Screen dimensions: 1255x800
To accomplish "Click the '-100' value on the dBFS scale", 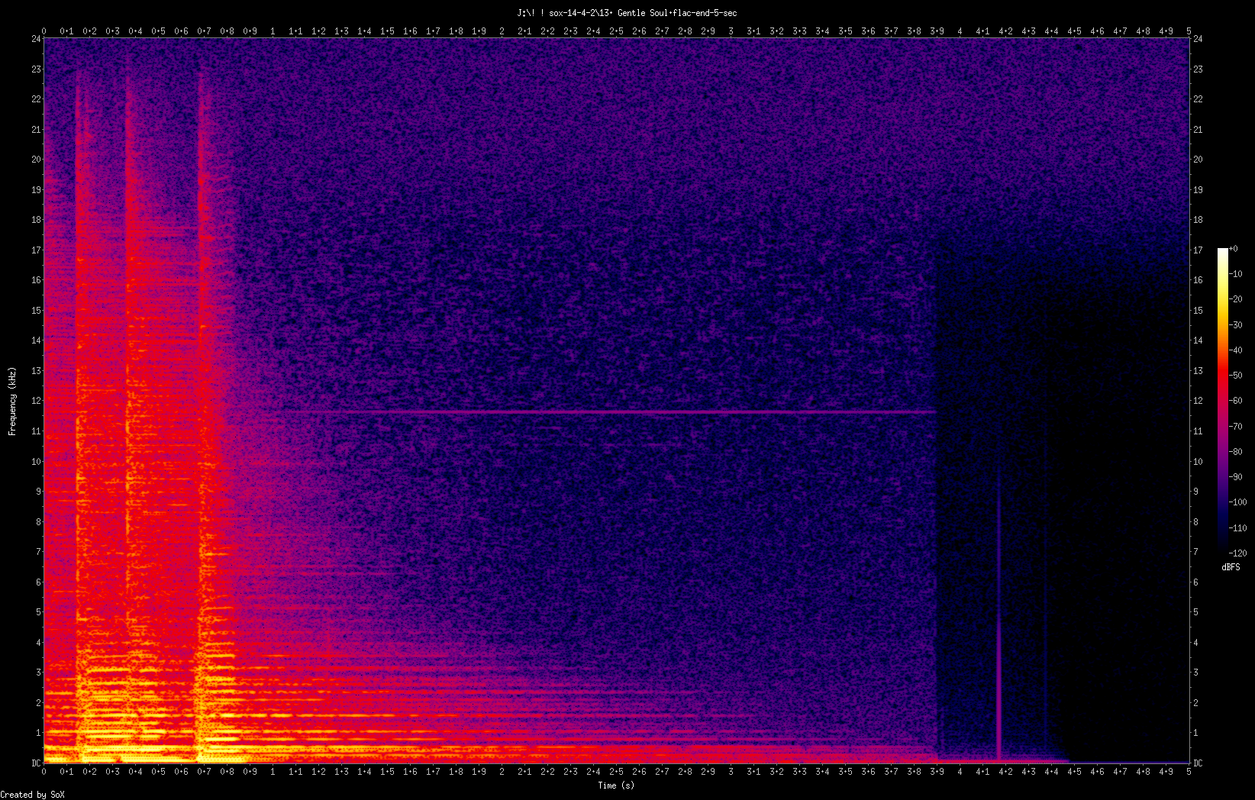I will 1238,502.
